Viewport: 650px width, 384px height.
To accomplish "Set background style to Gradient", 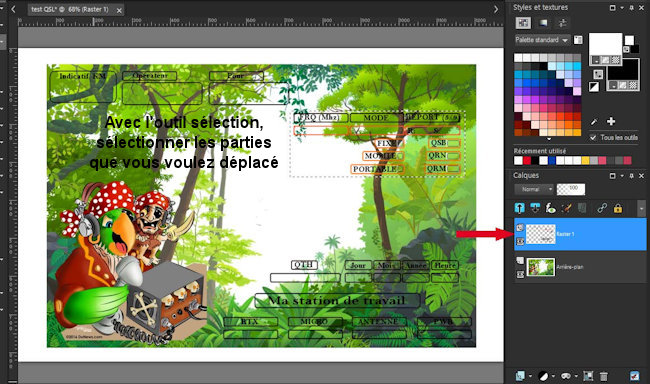I will pyautogui.click(x=623, y=85).
